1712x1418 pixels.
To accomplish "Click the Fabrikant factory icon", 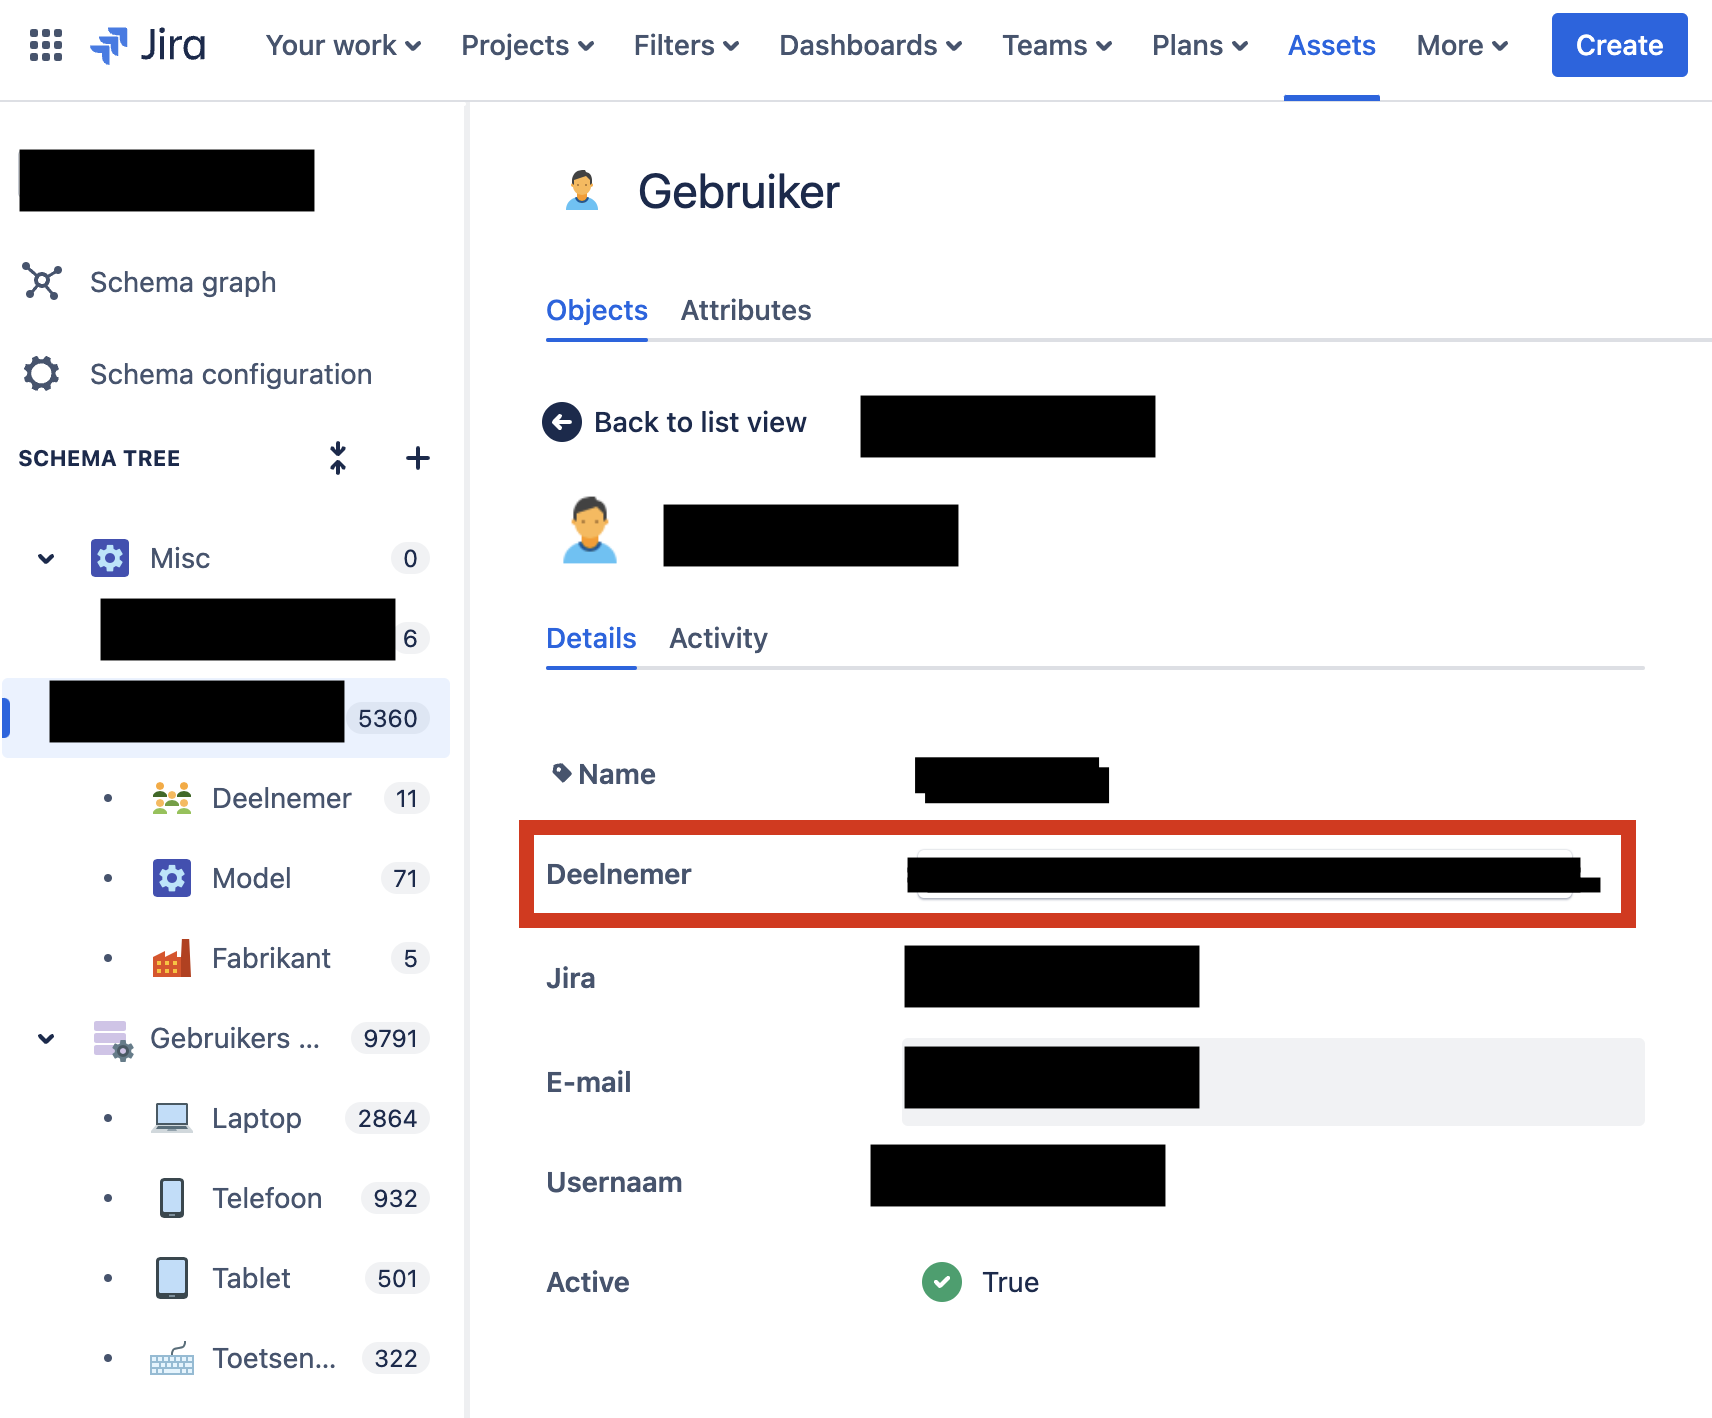I will point(172,958).
